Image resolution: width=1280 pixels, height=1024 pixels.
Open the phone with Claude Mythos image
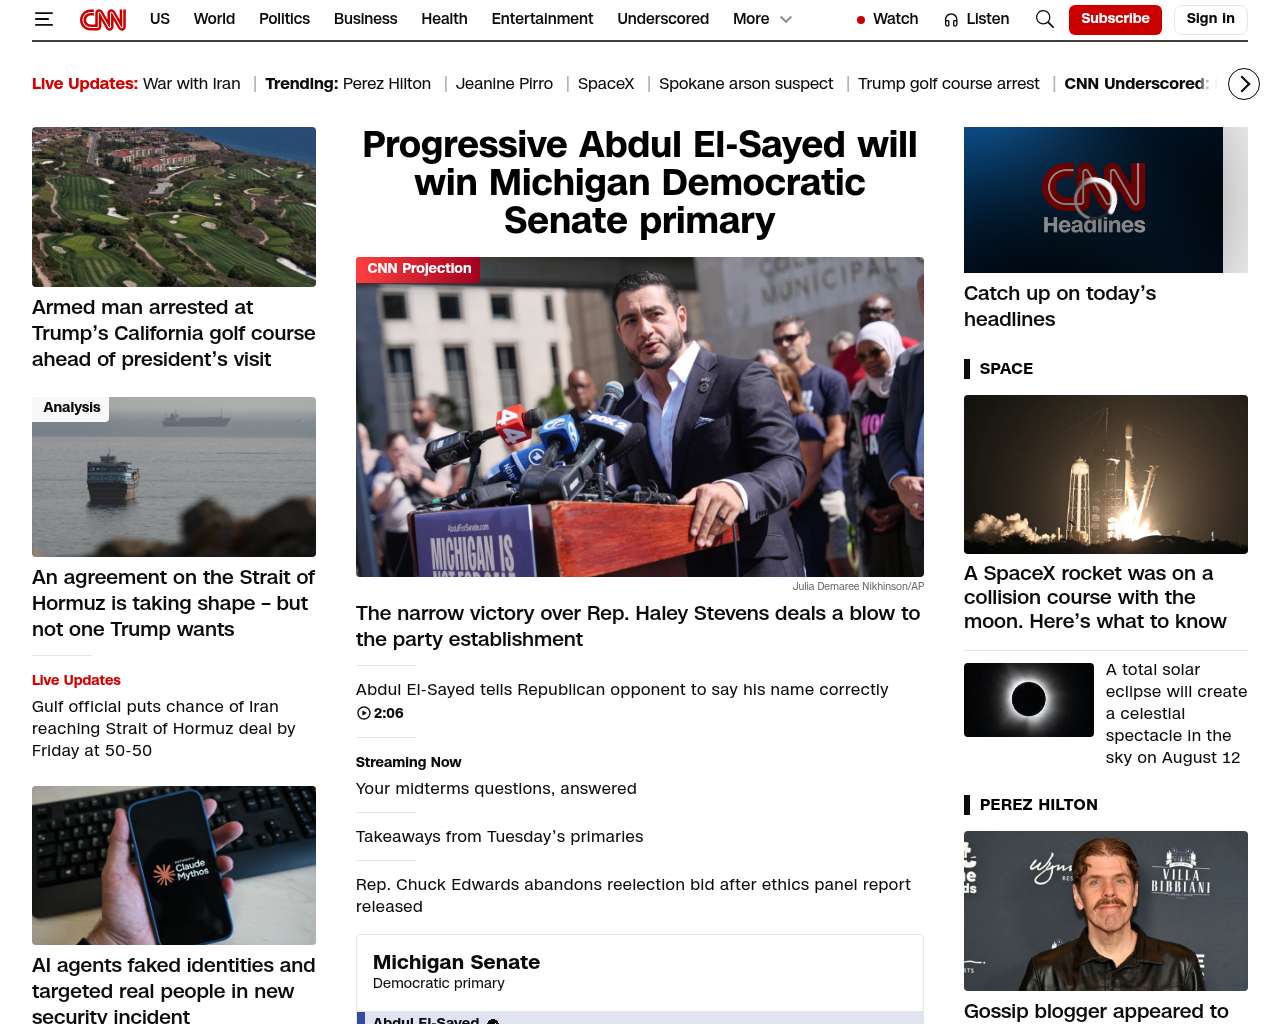[174, 866]
